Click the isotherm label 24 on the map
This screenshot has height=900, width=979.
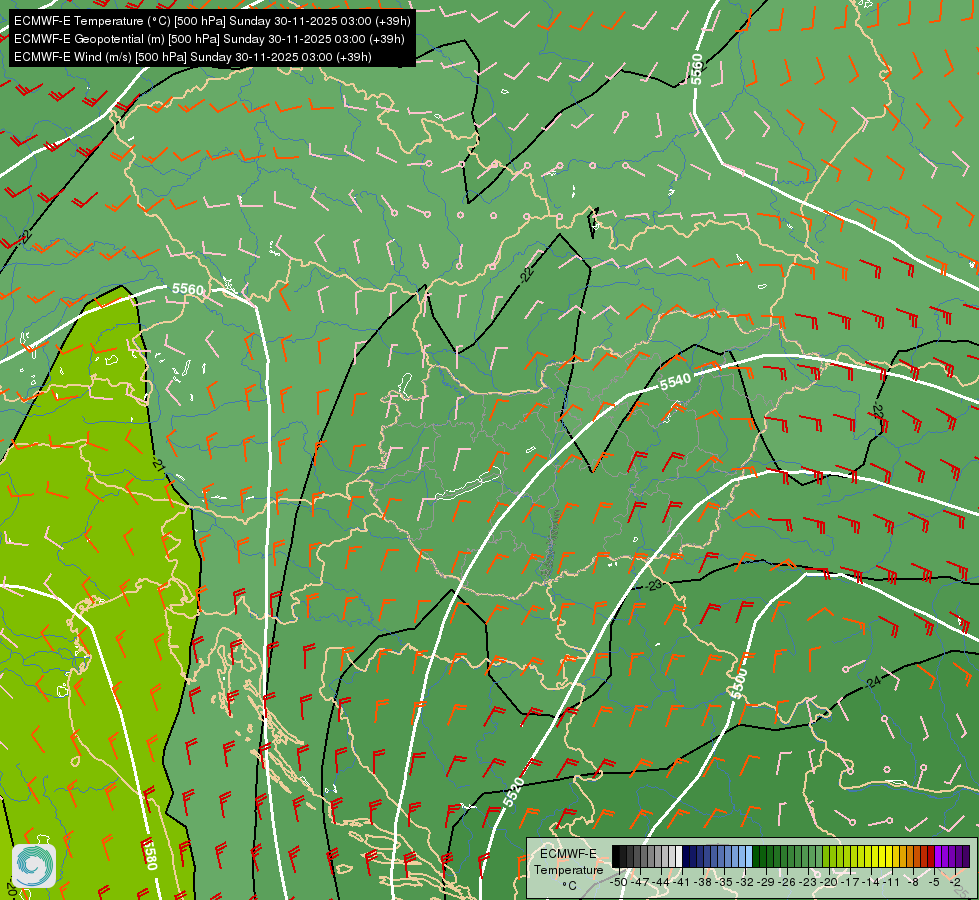(873, 681)
